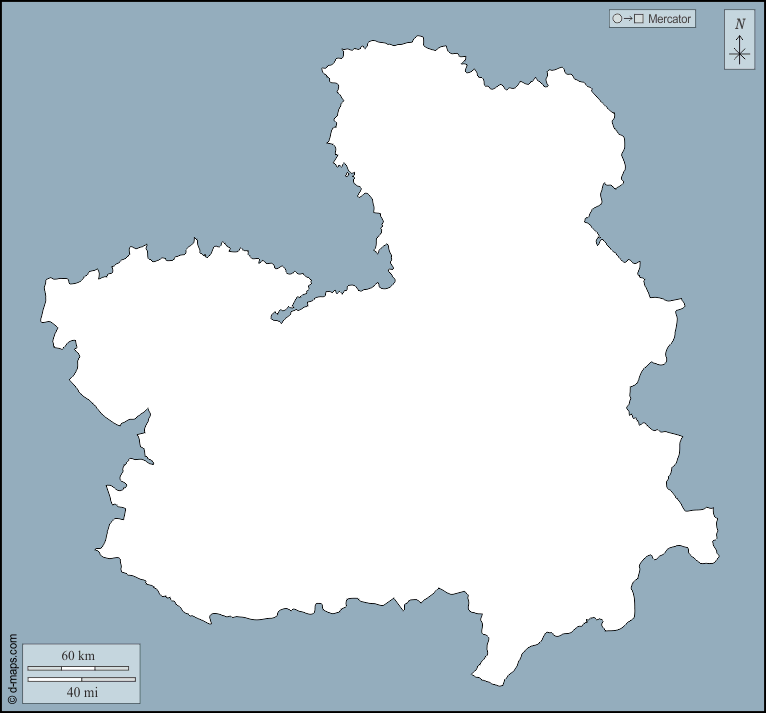Image resolution: width=766 pixels, height=713 pixels.
Task: Click the 40 mi scale label
Action: click(x=82, y=692)
